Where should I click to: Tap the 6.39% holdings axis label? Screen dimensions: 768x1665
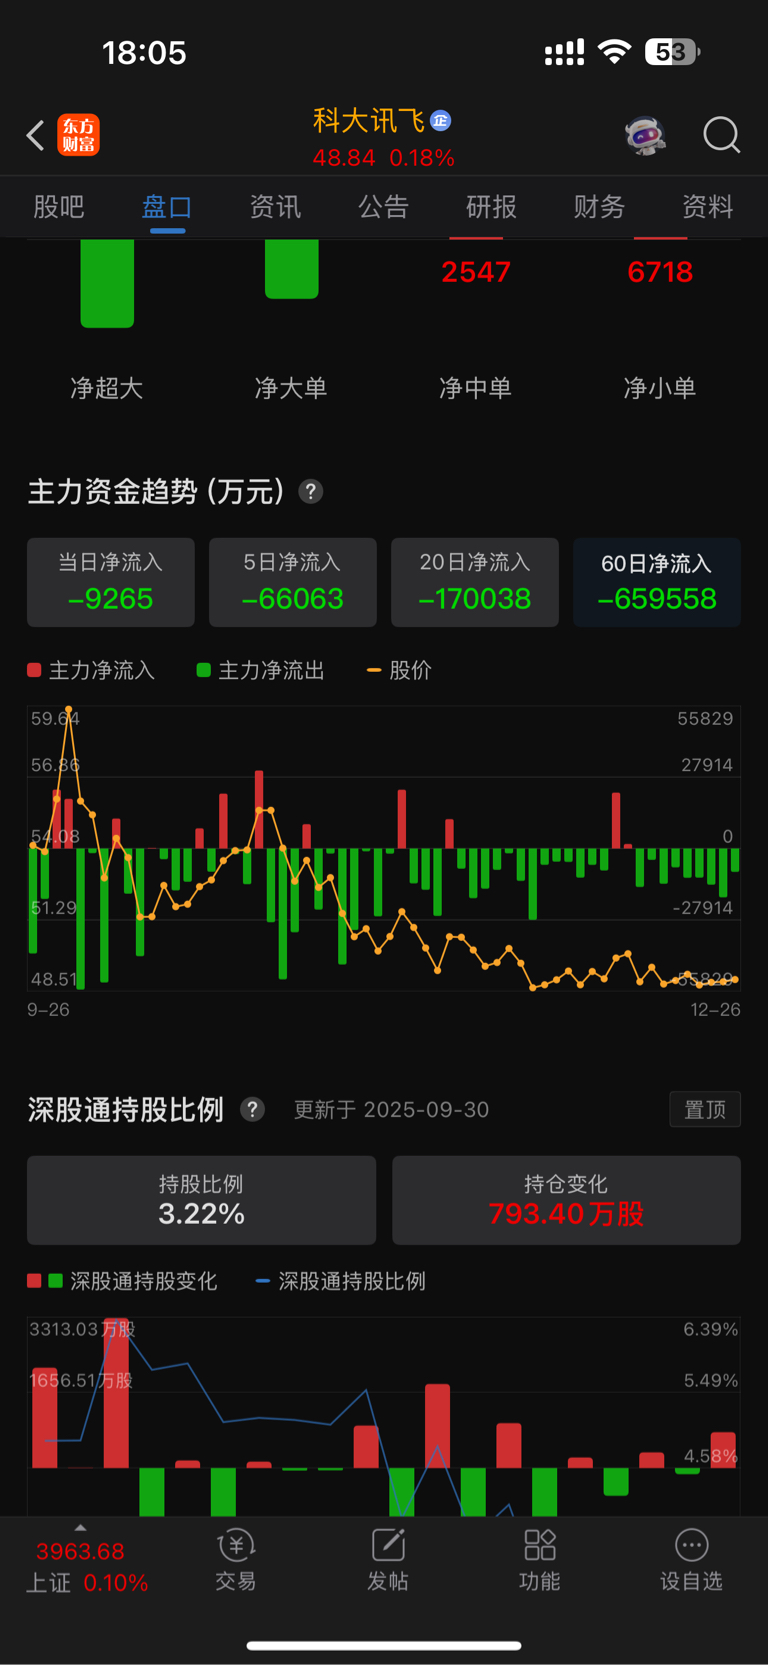(x=711, y=1329)
